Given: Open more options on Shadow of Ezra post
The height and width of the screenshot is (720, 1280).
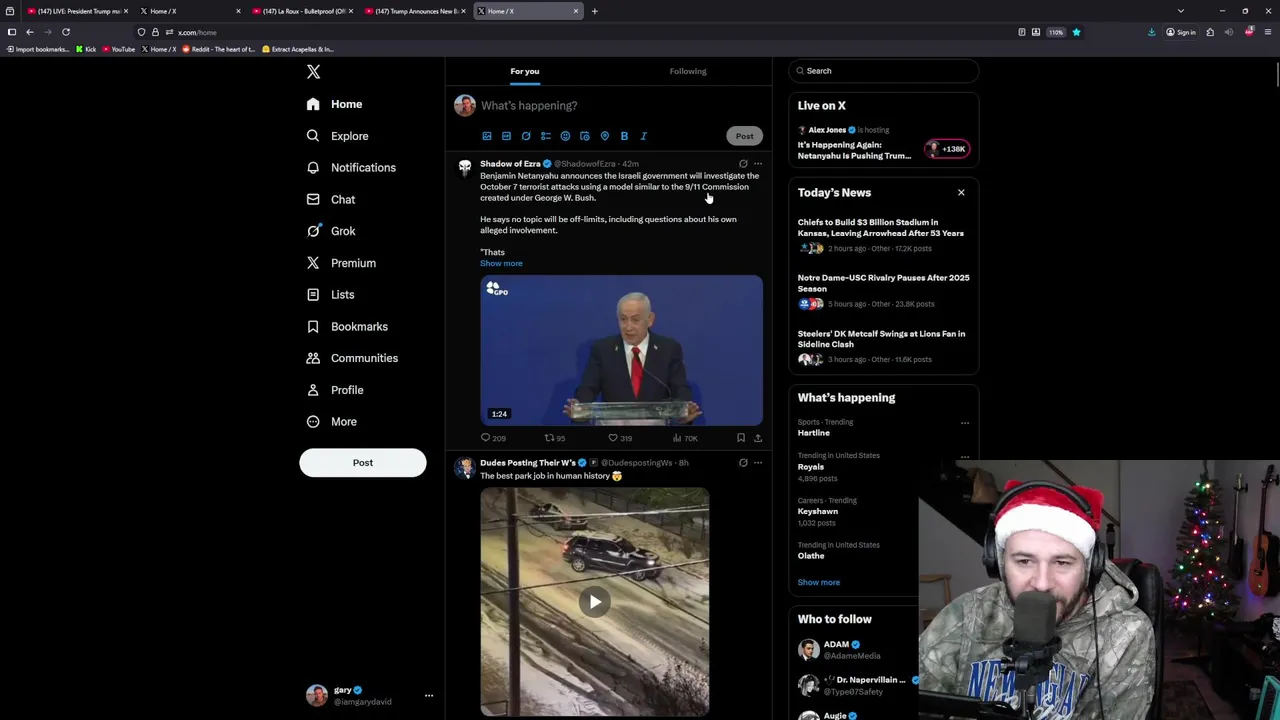Looking at the screenshot, I should tap(758, 164).
